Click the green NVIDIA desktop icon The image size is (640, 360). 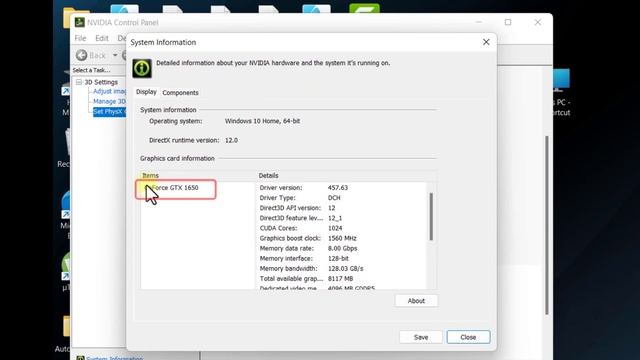coord(364,8)
